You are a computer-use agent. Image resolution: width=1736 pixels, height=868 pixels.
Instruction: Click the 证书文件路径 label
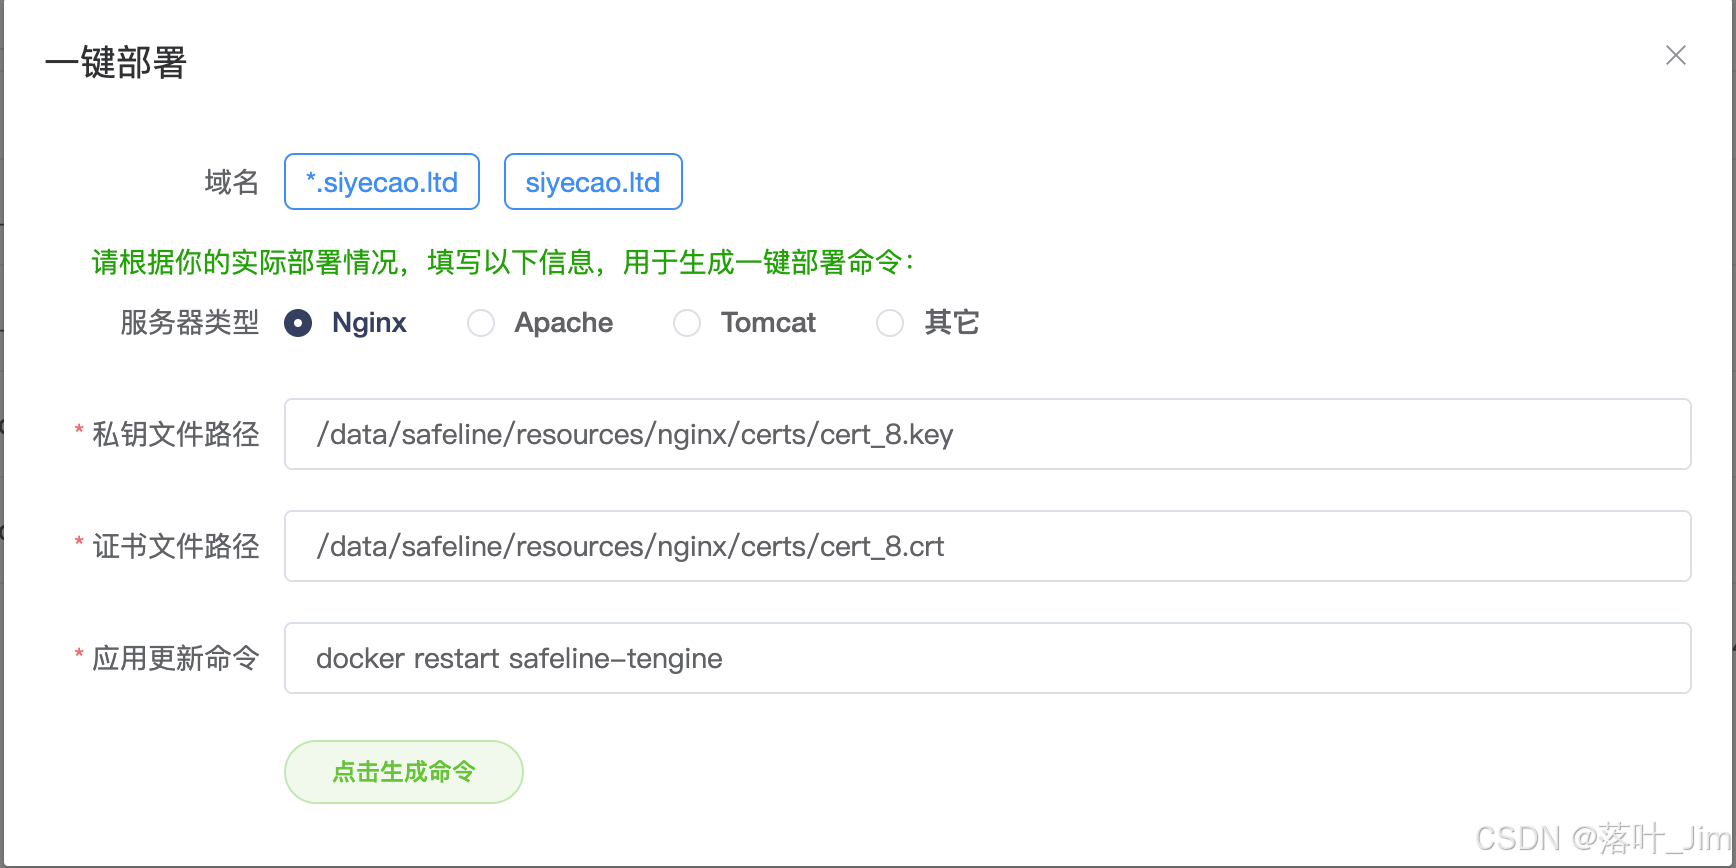click(176, 546)
